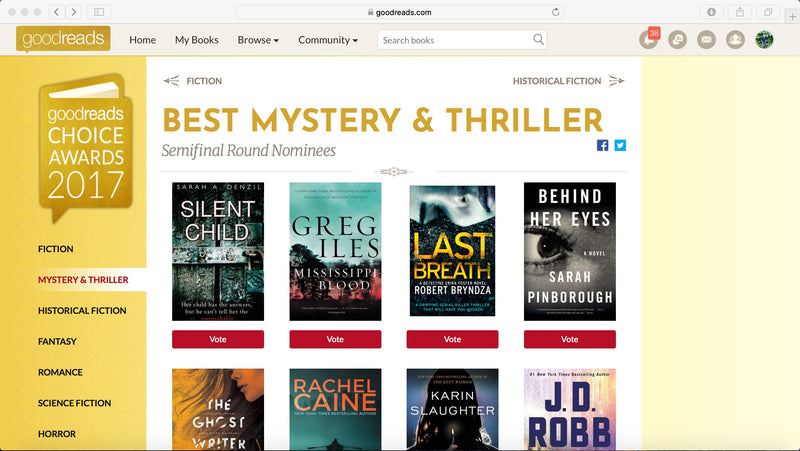Screen dimensions: 800x451
Task: Open the discussions chat icon
Action: click(678, 39)
